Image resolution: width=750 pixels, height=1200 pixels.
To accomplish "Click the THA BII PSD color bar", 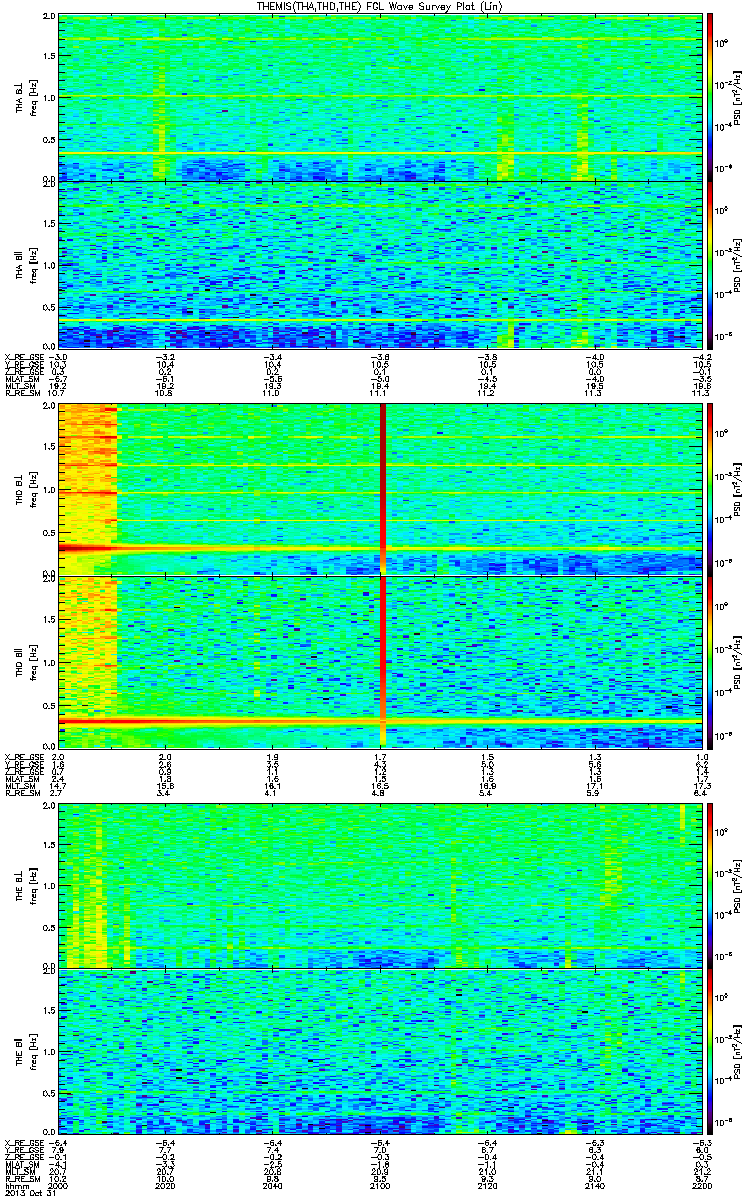I will point(711,264).
